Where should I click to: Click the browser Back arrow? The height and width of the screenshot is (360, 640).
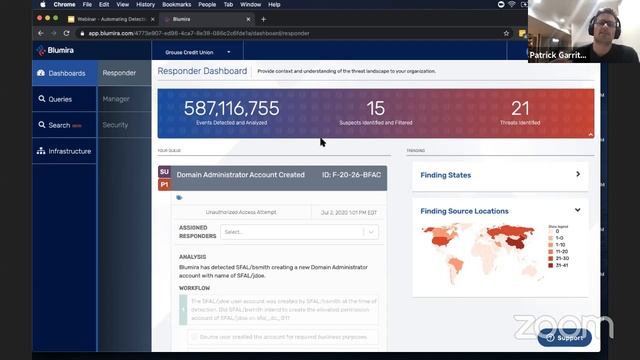coord(40,33)
